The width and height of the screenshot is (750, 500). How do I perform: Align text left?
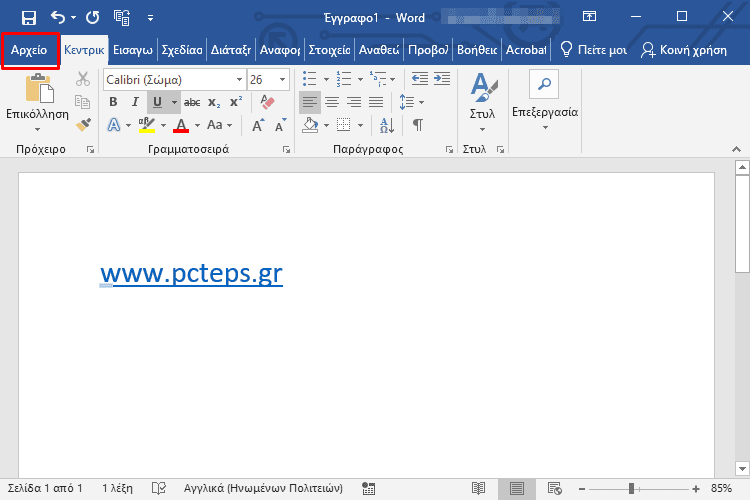point(309,102)
